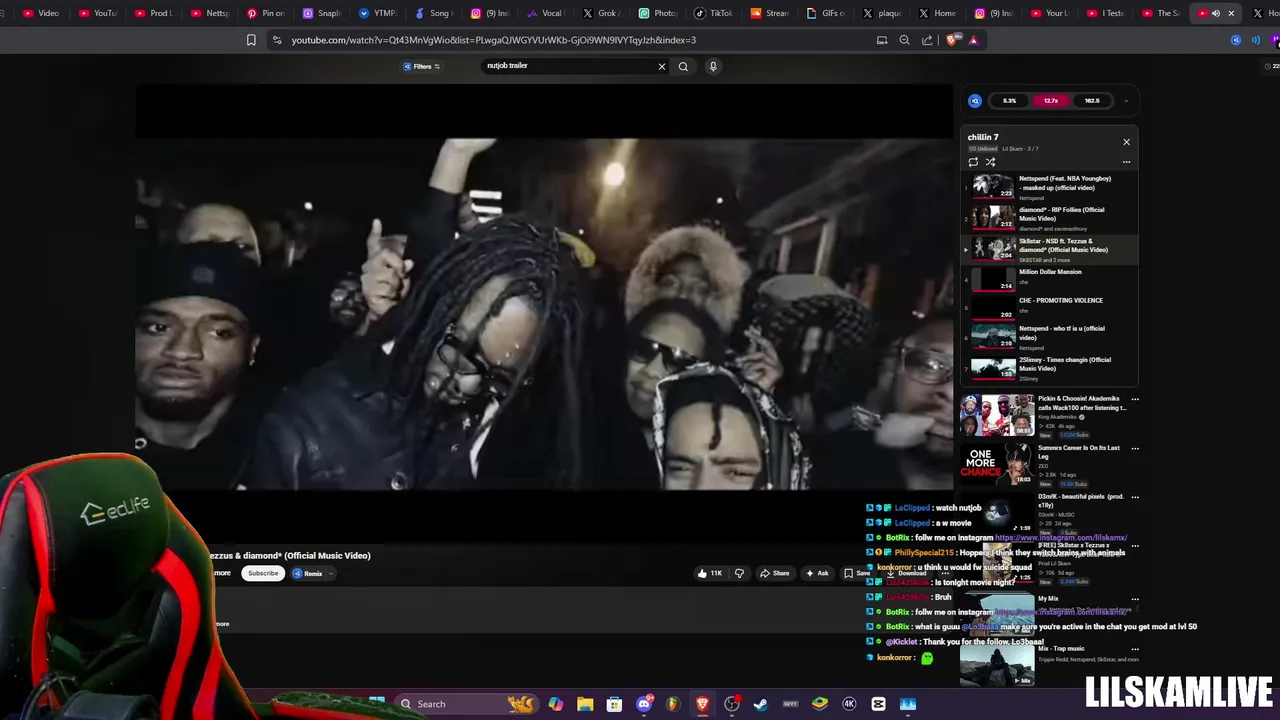Open FL Studio from the taskbar

[x=673, y=704]
